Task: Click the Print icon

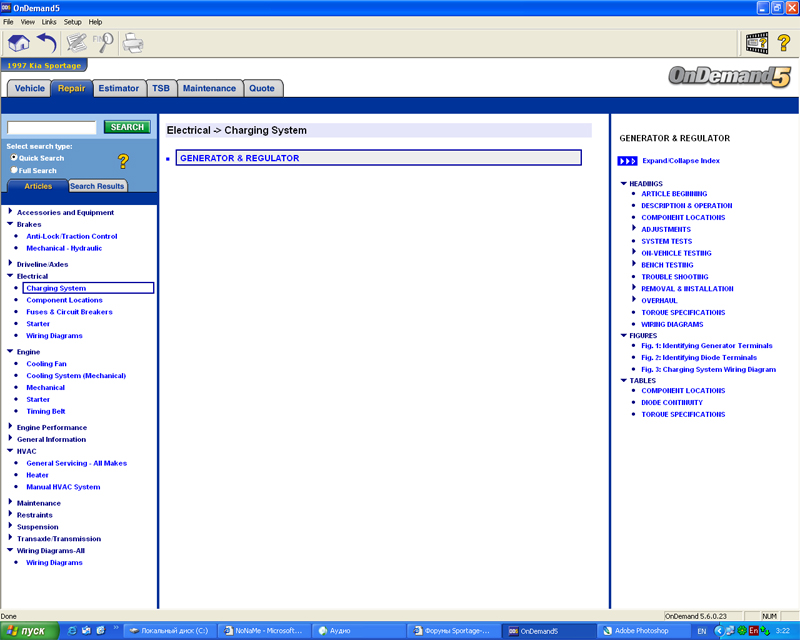Action: (132, 42)
